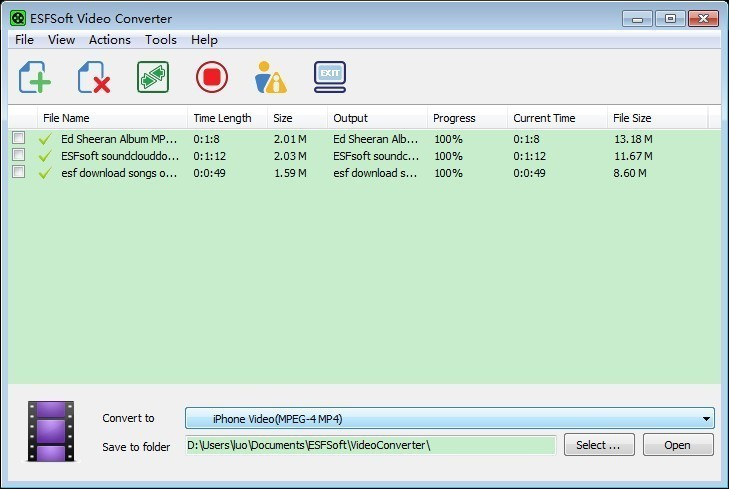Sort by the Time Length column header
Screen dimensions: 729x489
(x=227, y=118)
